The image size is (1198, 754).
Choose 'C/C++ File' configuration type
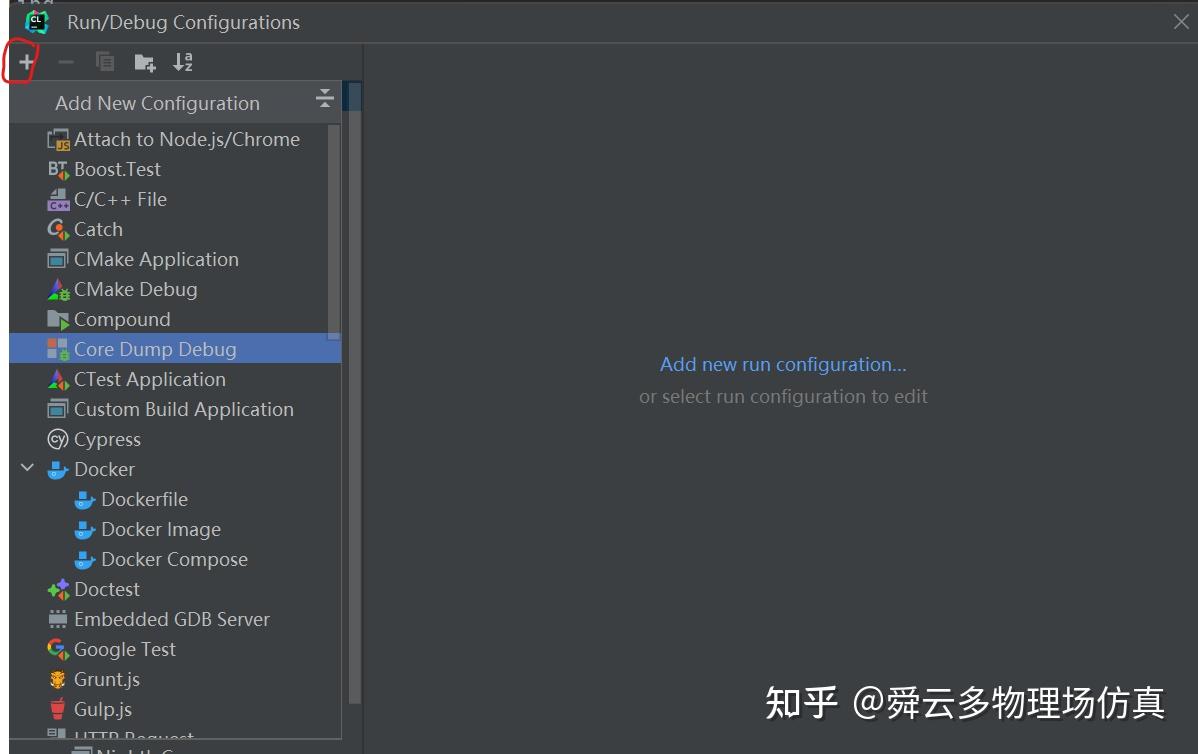pos(121,199)
